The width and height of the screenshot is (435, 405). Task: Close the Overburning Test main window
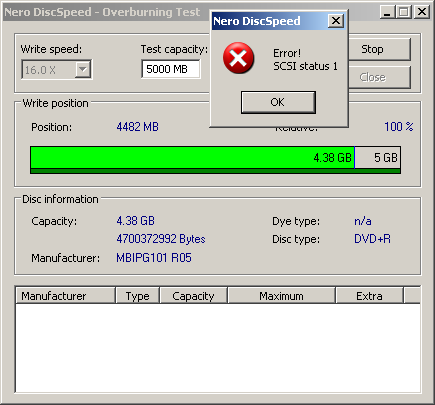click(x=422, y=12)
